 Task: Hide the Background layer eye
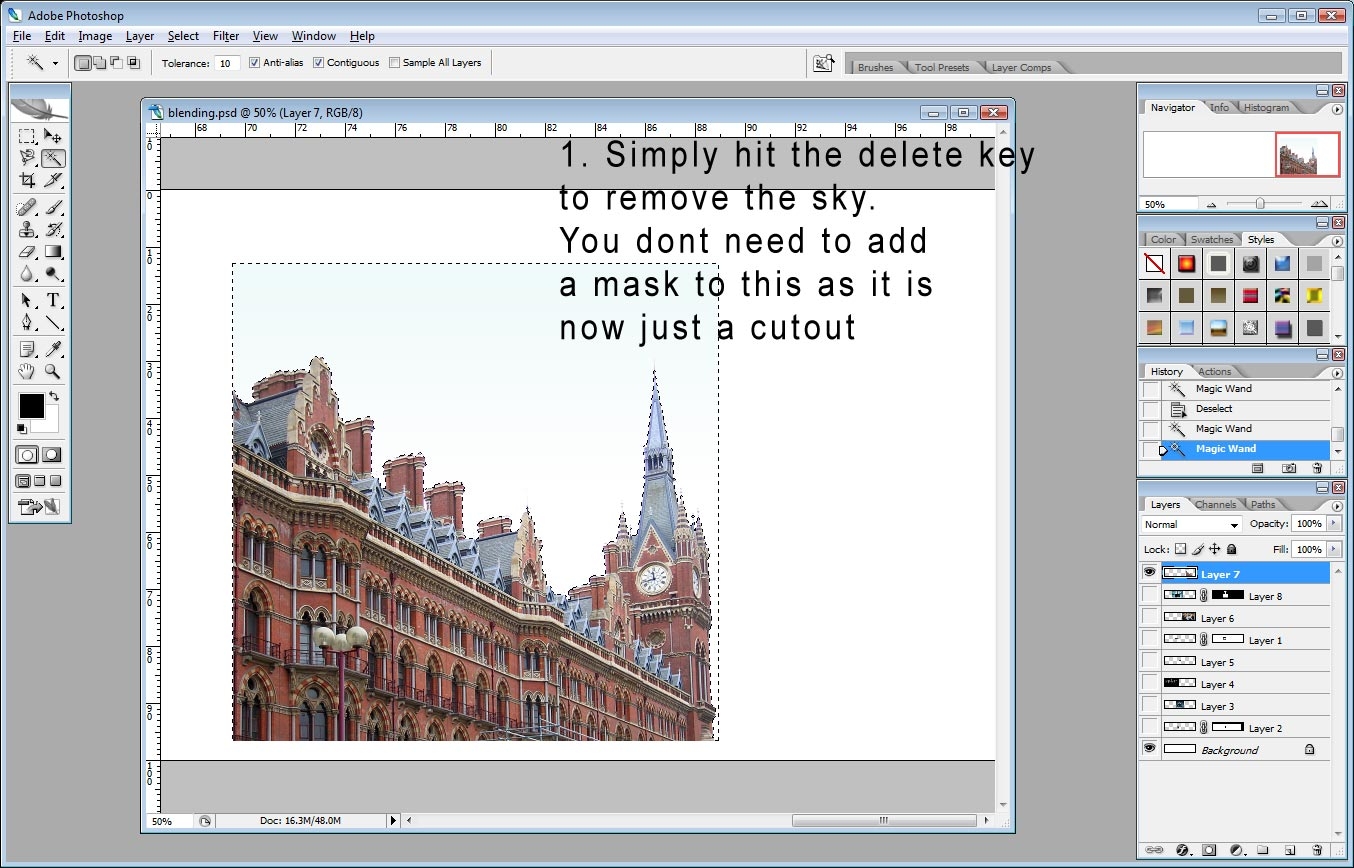point(1150,749)
